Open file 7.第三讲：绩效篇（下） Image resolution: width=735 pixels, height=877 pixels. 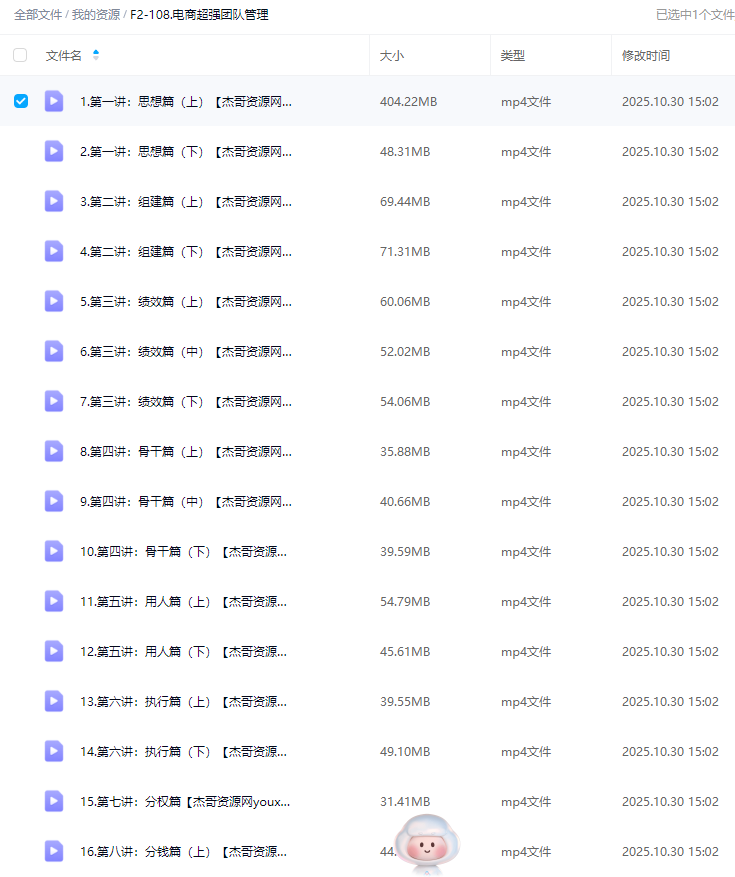coord(186,402)
